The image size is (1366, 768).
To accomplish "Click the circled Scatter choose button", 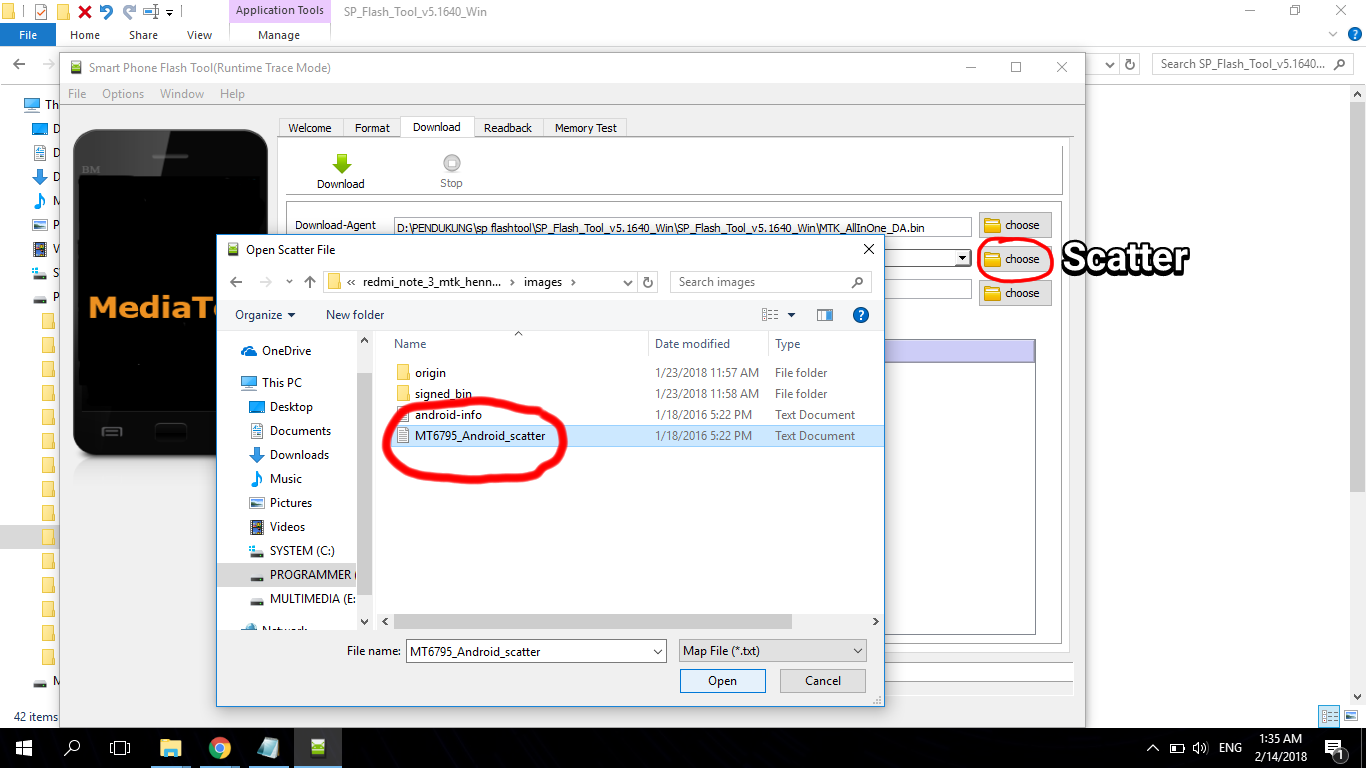I will (1015, 259).
